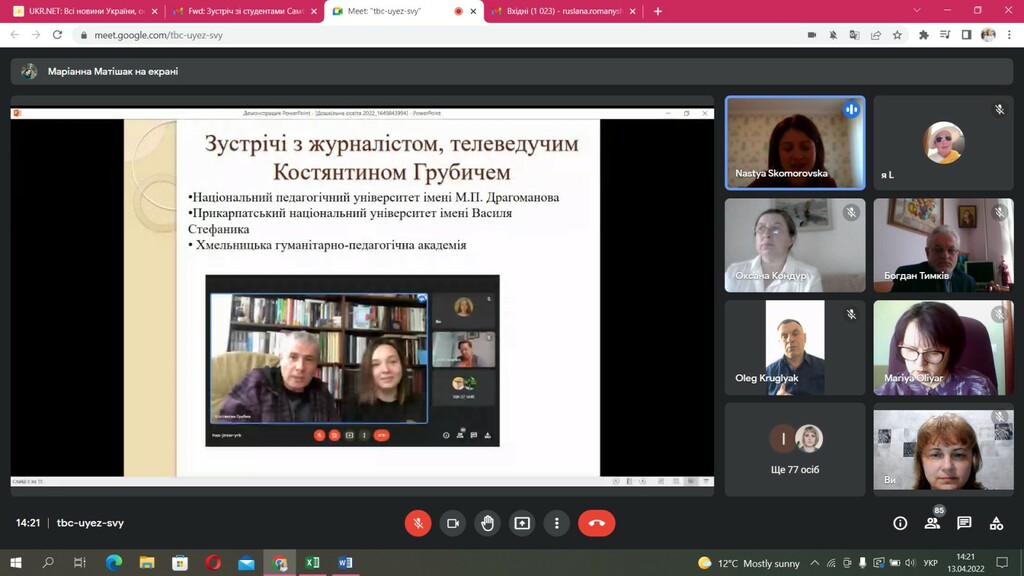Viewport: 1024px width, 576px height.
Task: Toggle the camera button in Meet
Action: (x=452, y=523)
